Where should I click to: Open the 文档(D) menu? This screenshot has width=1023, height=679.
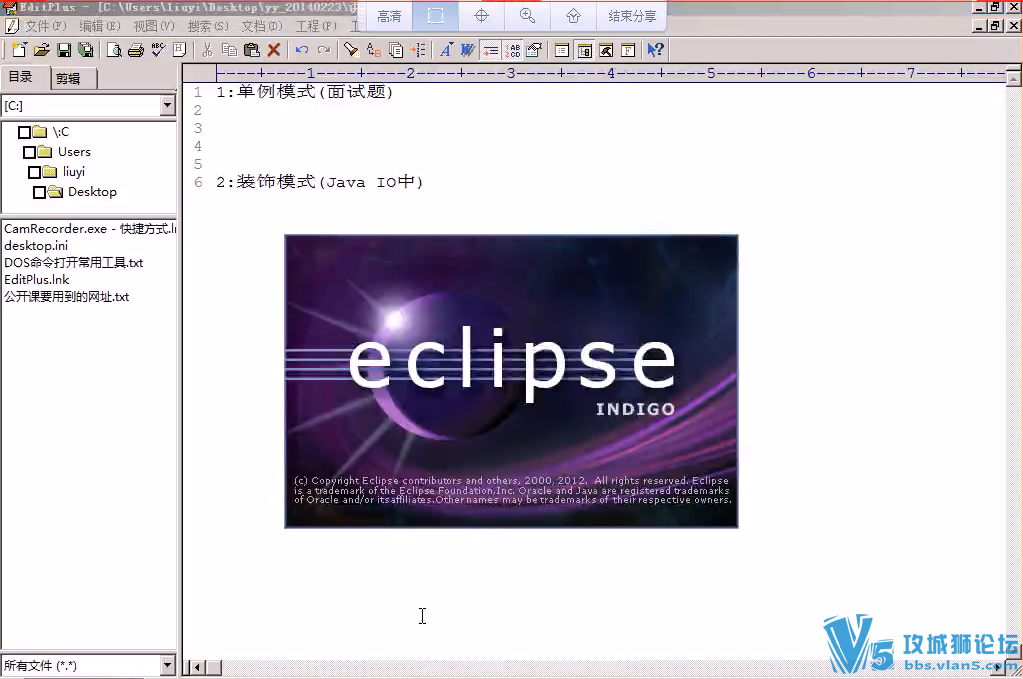[262, 26]
